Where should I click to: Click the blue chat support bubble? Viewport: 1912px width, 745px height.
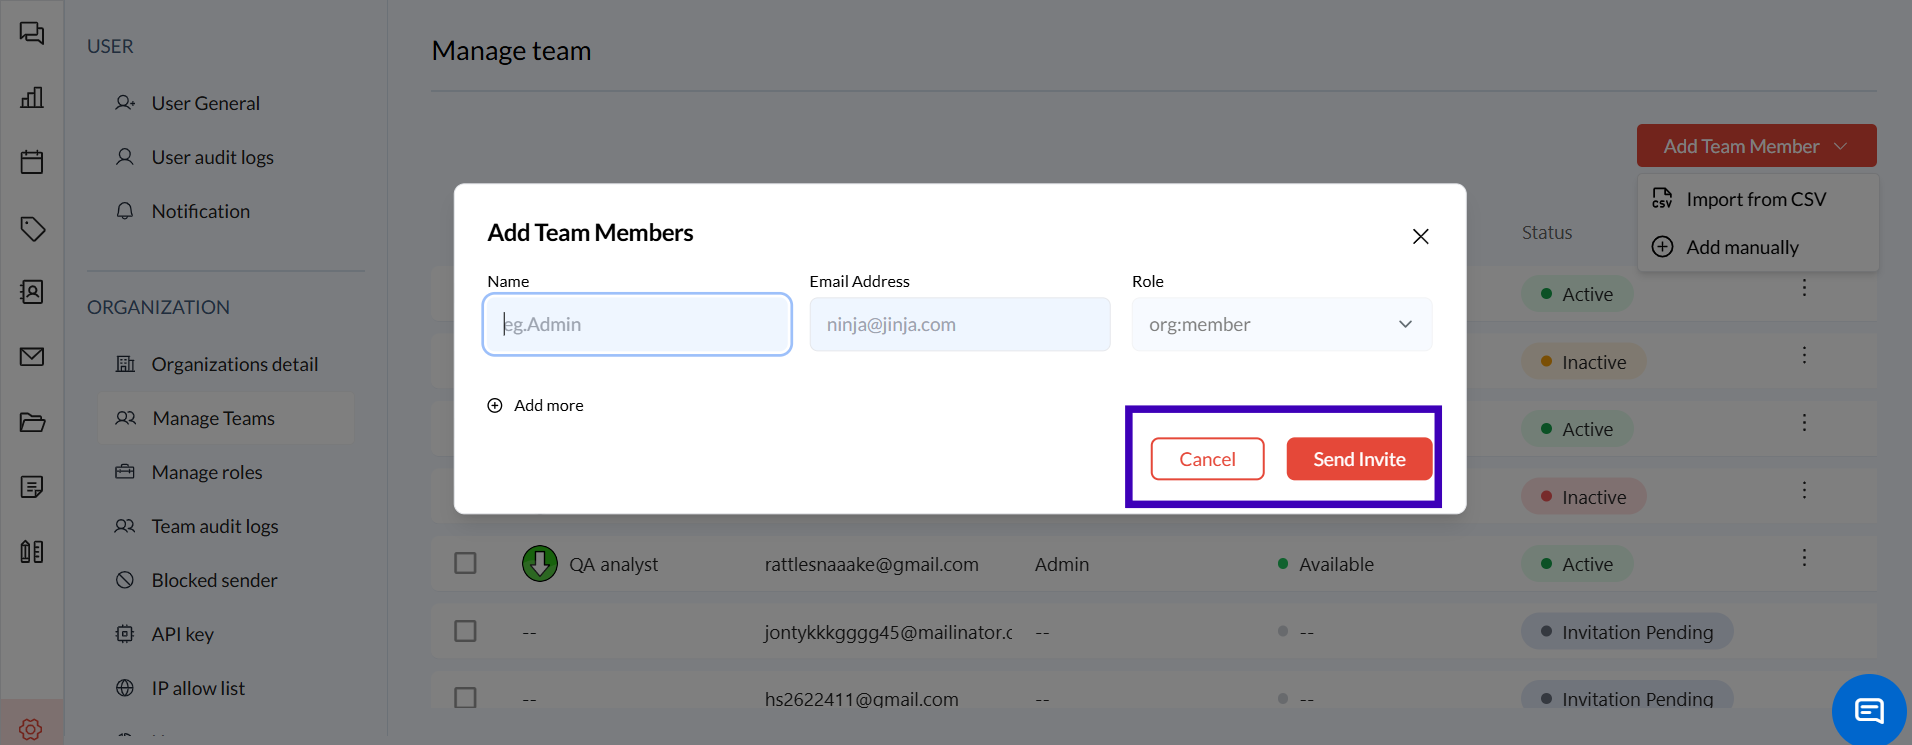pyautogui.click(x=1868, y=710)
